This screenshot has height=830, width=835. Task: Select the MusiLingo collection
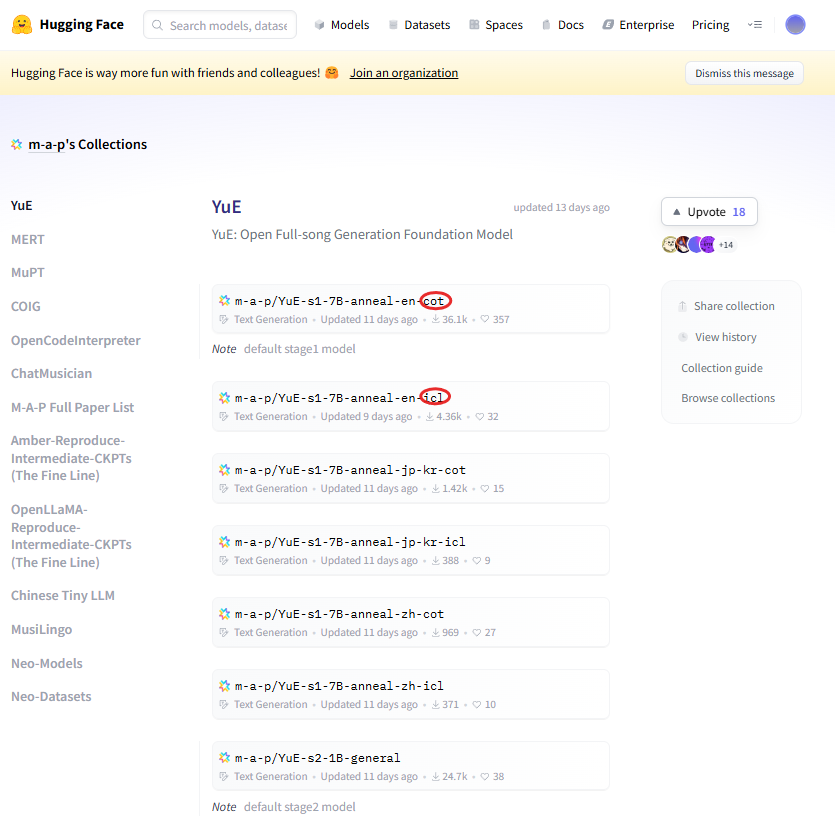click(42, 629)
